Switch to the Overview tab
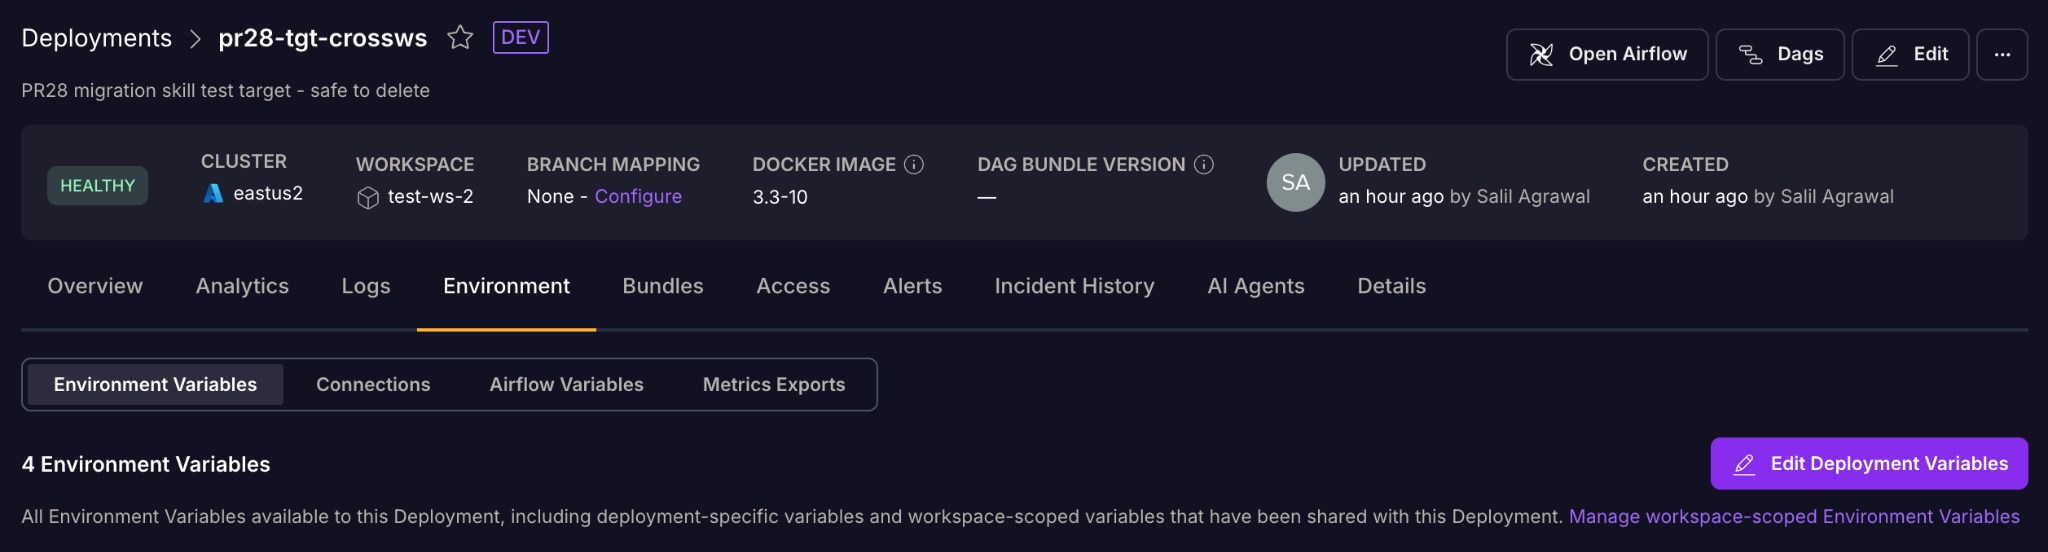This screenshot has height=552, width=2048. [95, 286]
